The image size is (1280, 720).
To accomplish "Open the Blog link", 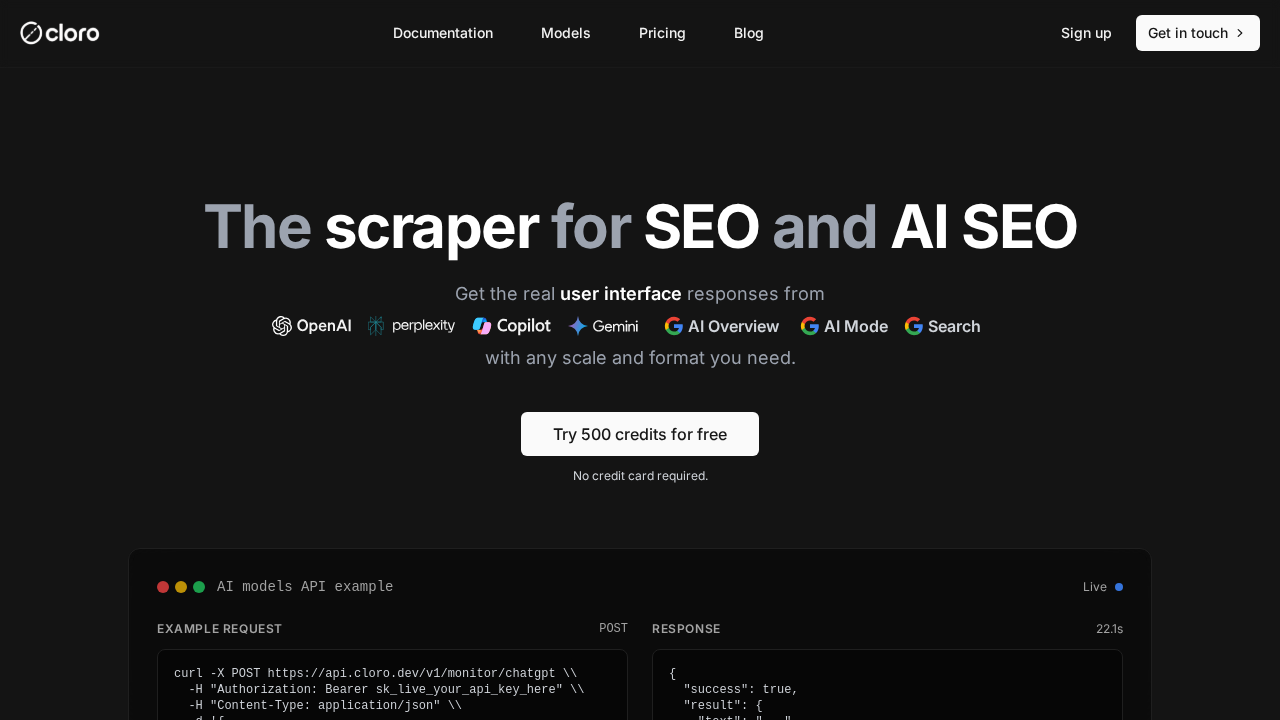I will click(x=749, y=33).
